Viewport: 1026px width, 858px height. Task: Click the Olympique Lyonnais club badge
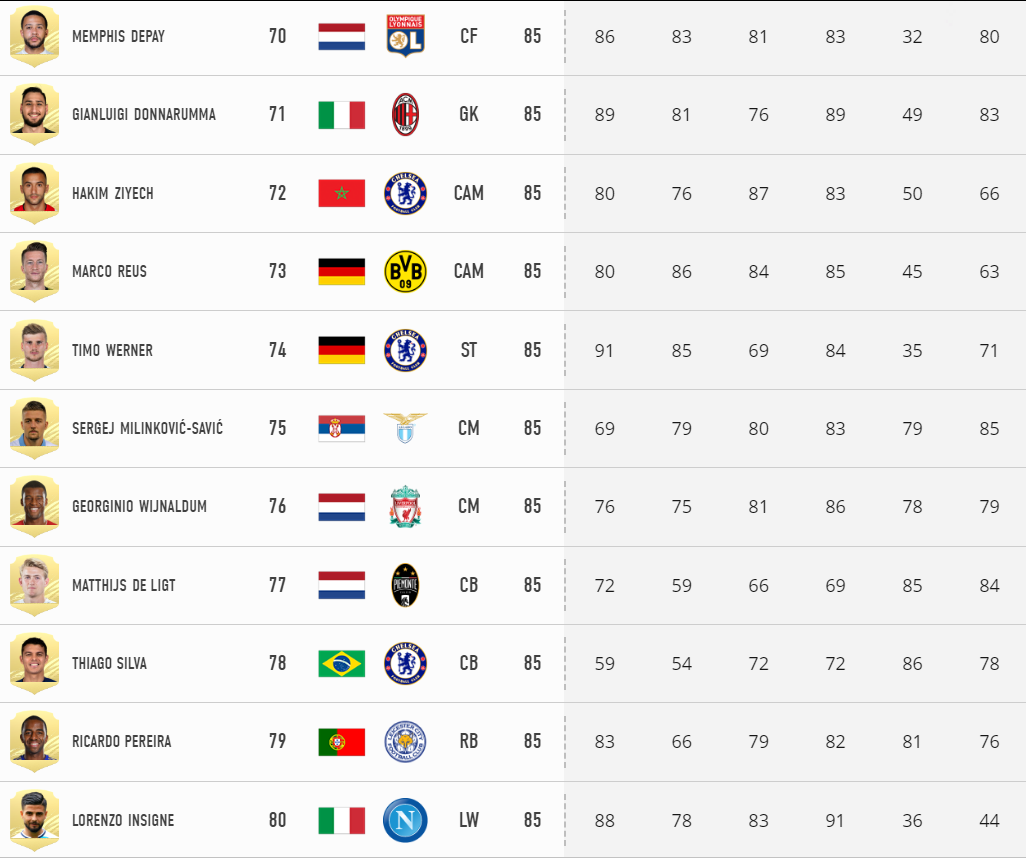click(x=405, y=36)
